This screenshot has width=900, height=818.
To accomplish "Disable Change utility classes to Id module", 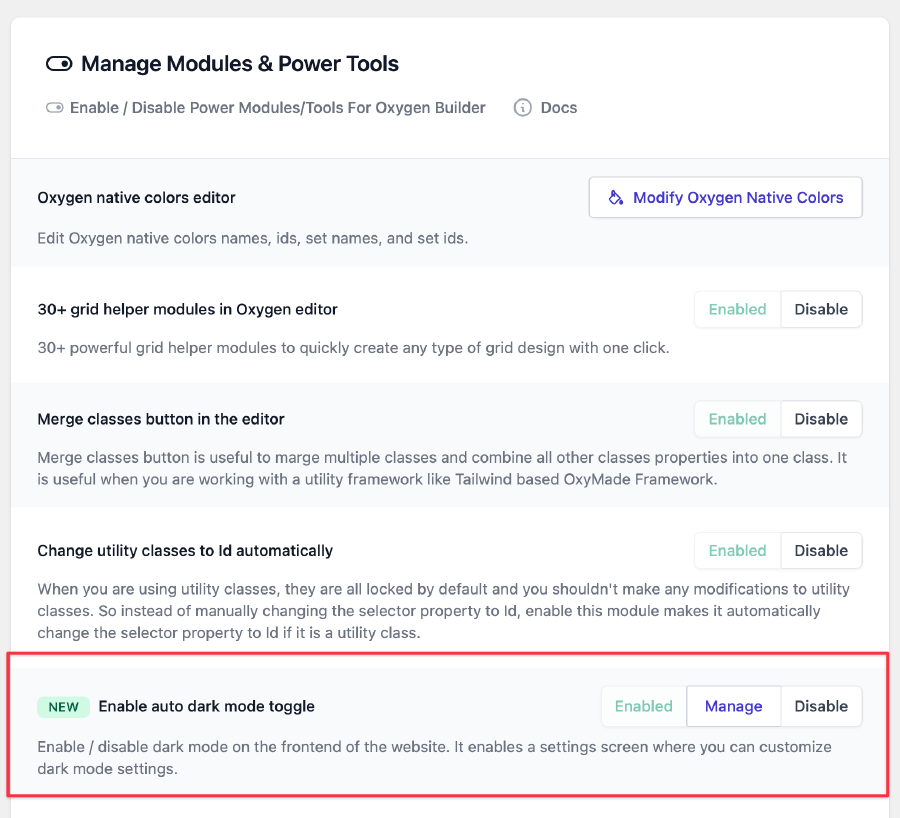I will coord(821,550).
